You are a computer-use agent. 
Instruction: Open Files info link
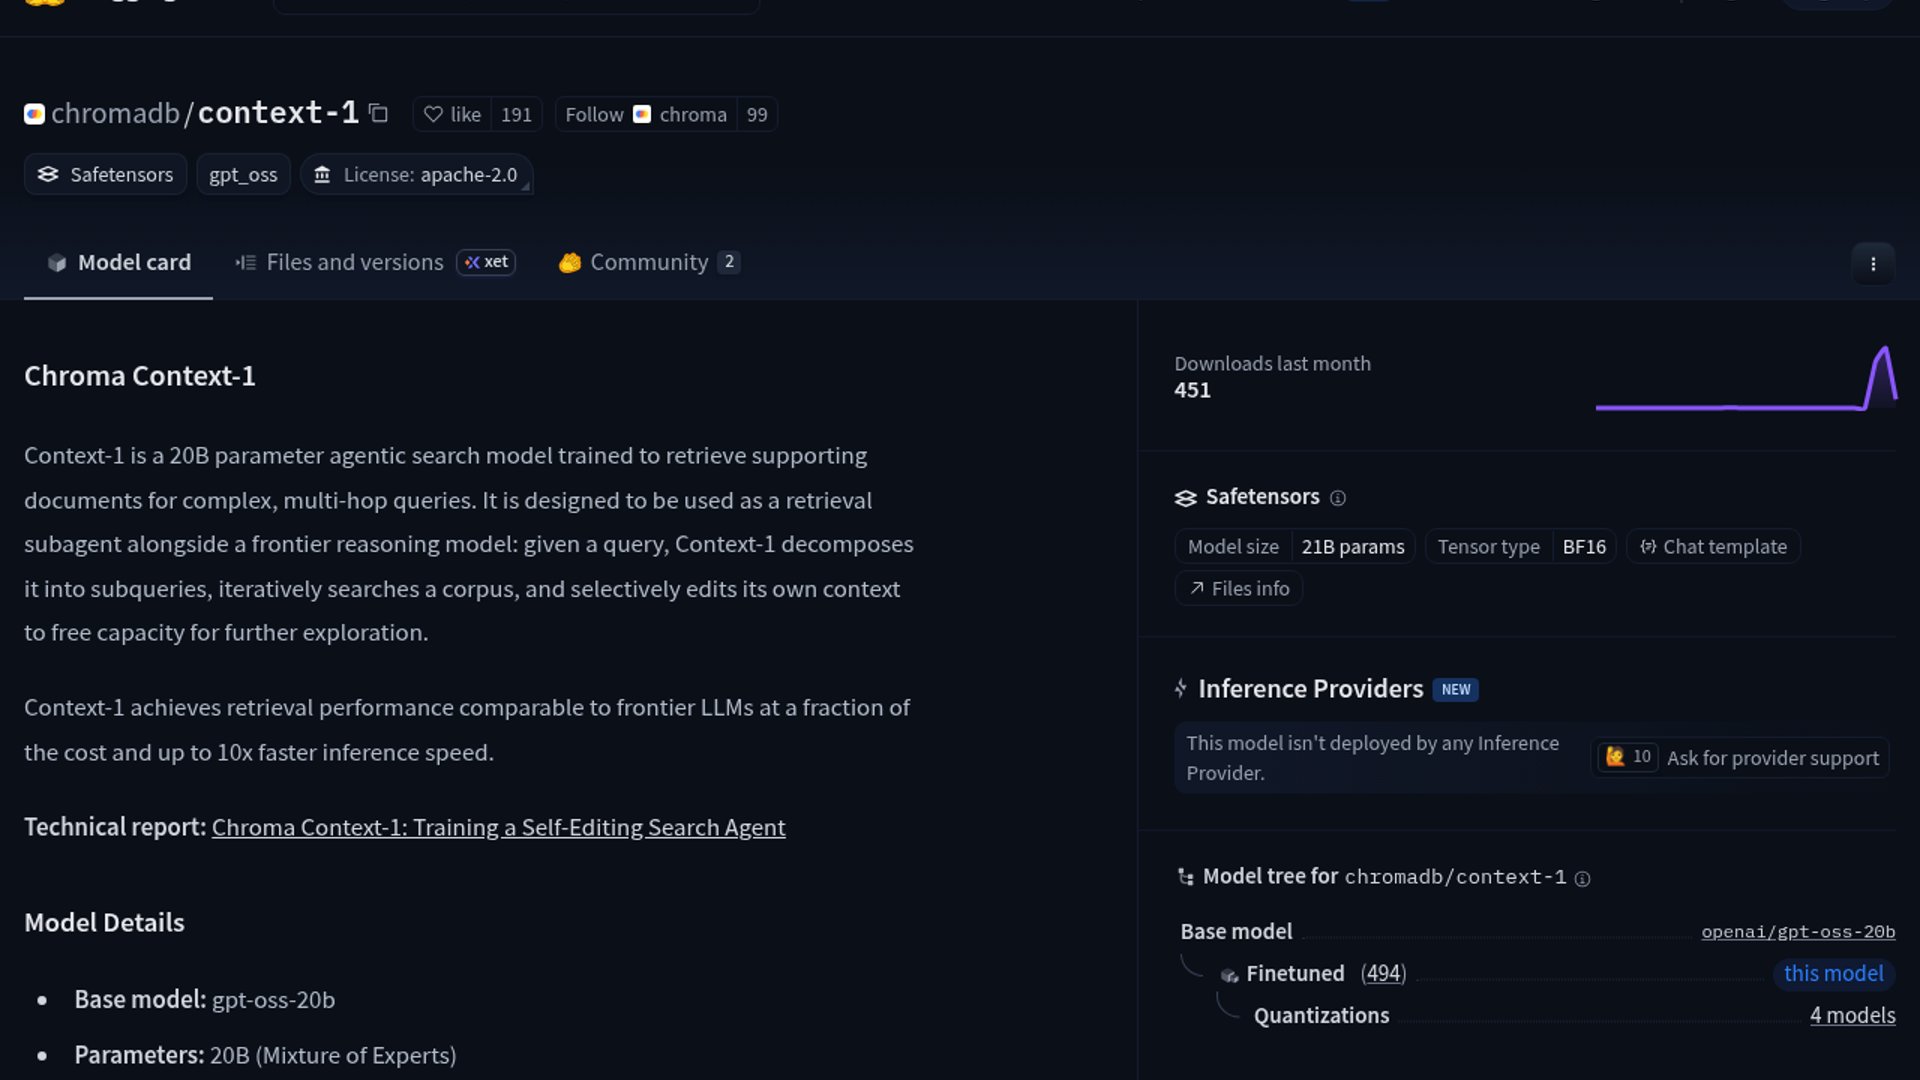(x=1239, y=589)
